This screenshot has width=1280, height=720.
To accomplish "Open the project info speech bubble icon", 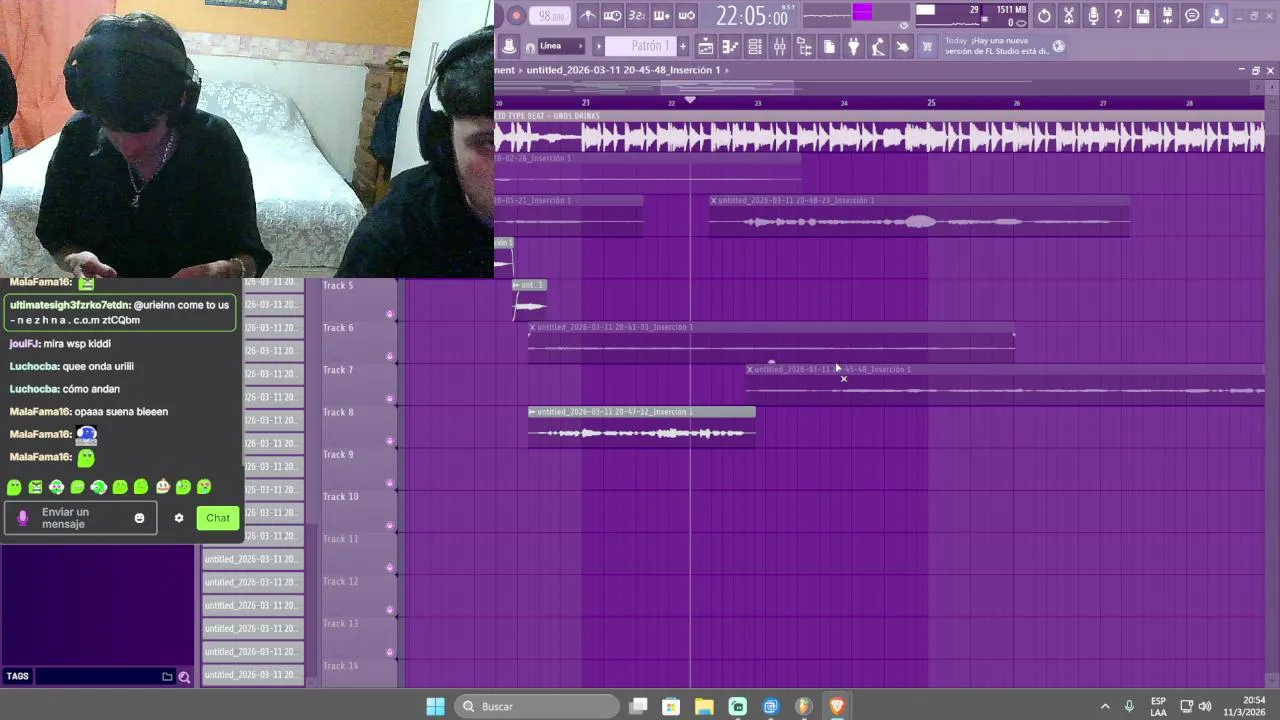I will pyautogui.click(x=1192, y=16).
